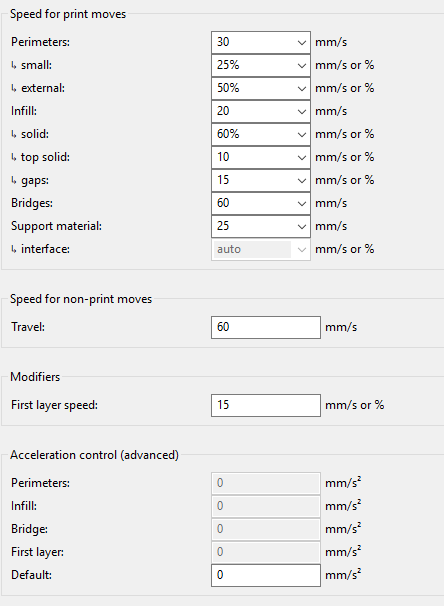The width and height of the screenshot is (444, 606).
Task: Expand the Bridges speed dropdown
Action: [x=302, y=203]
